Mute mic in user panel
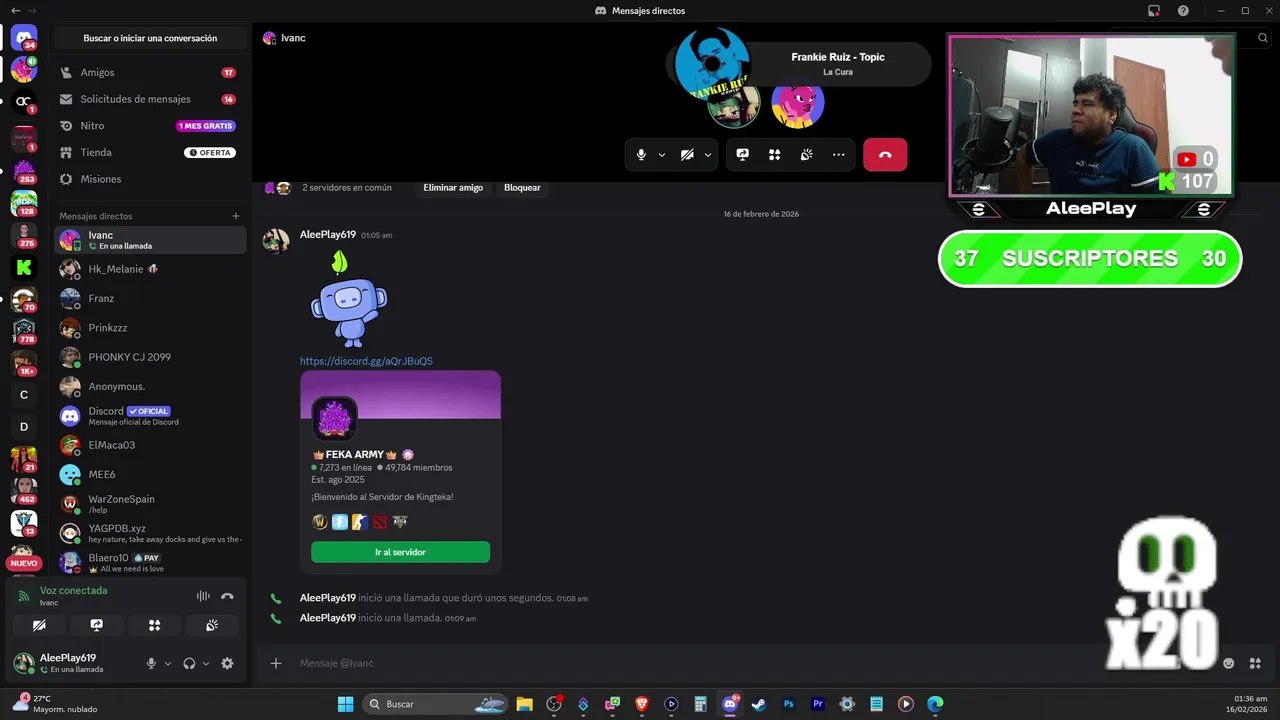This screenshot has height=720, width=1280. tap(151, 663)
